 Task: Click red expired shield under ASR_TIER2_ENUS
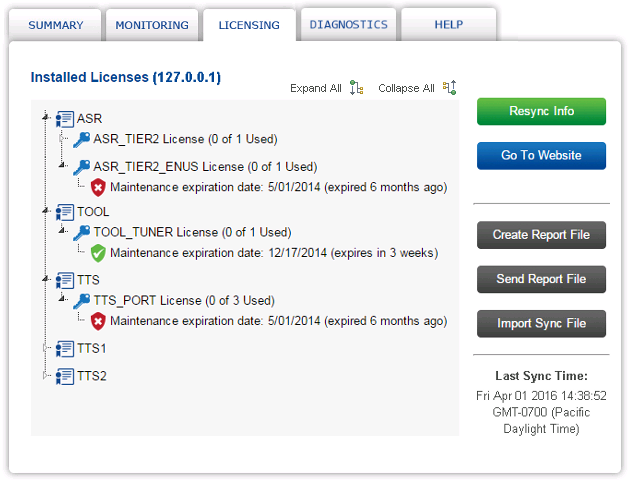98,188
